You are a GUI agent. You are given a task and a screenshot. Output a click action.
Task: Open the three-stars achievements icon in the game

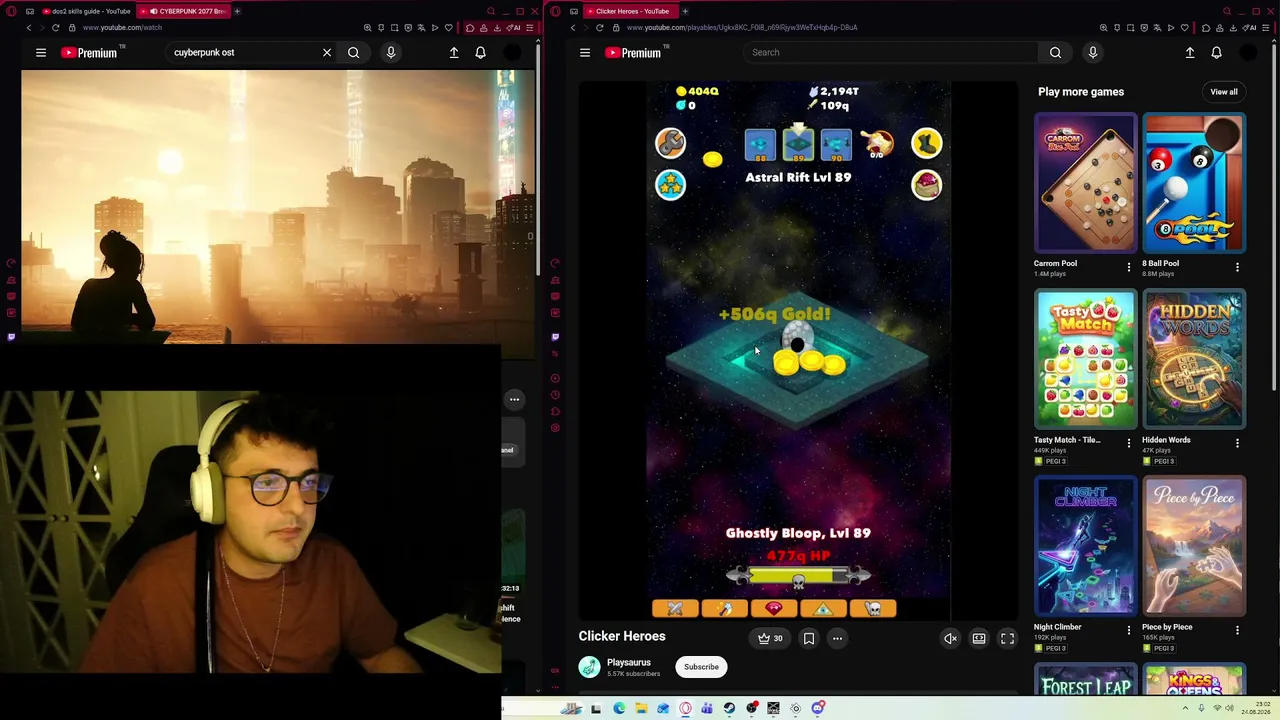point(670,185)
